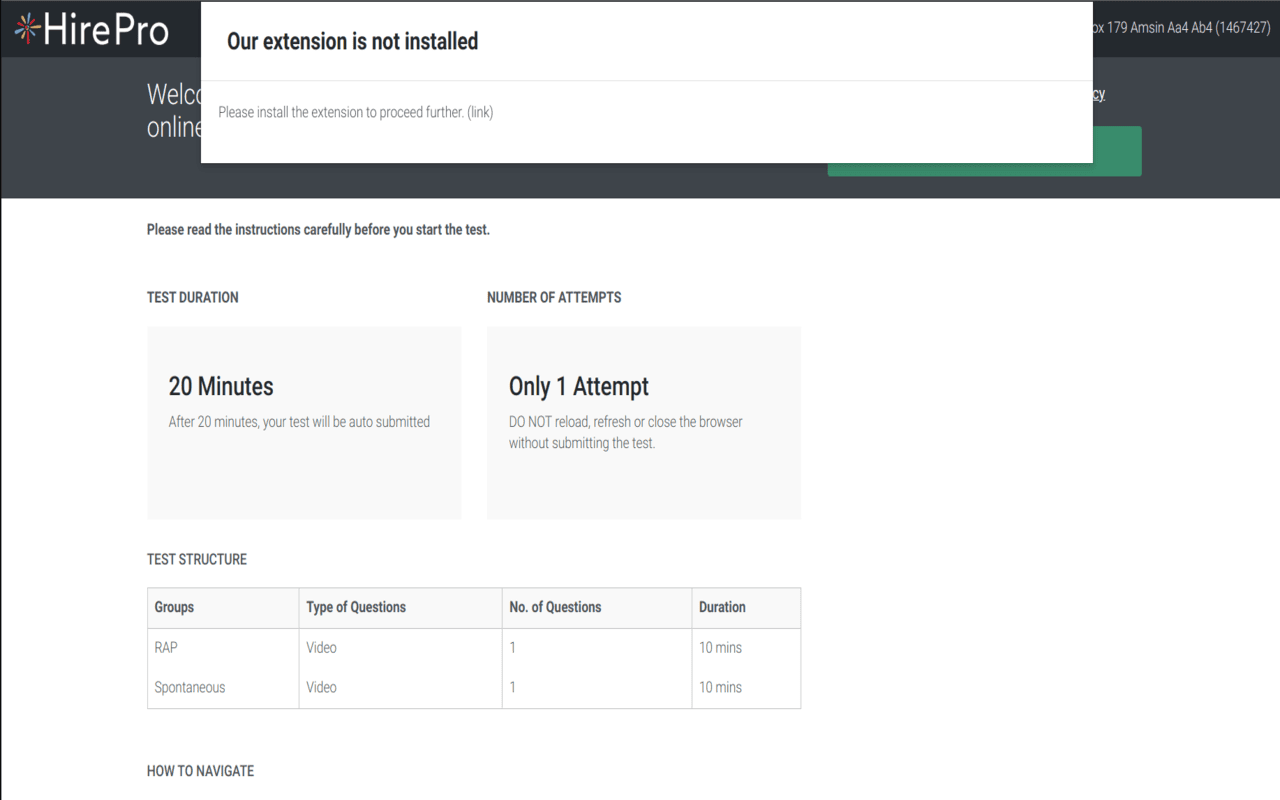The height and width of the screenshot is (800, 1280).
Task: Click the TEST STRUCTURE section heading
Action: [197, 559]
